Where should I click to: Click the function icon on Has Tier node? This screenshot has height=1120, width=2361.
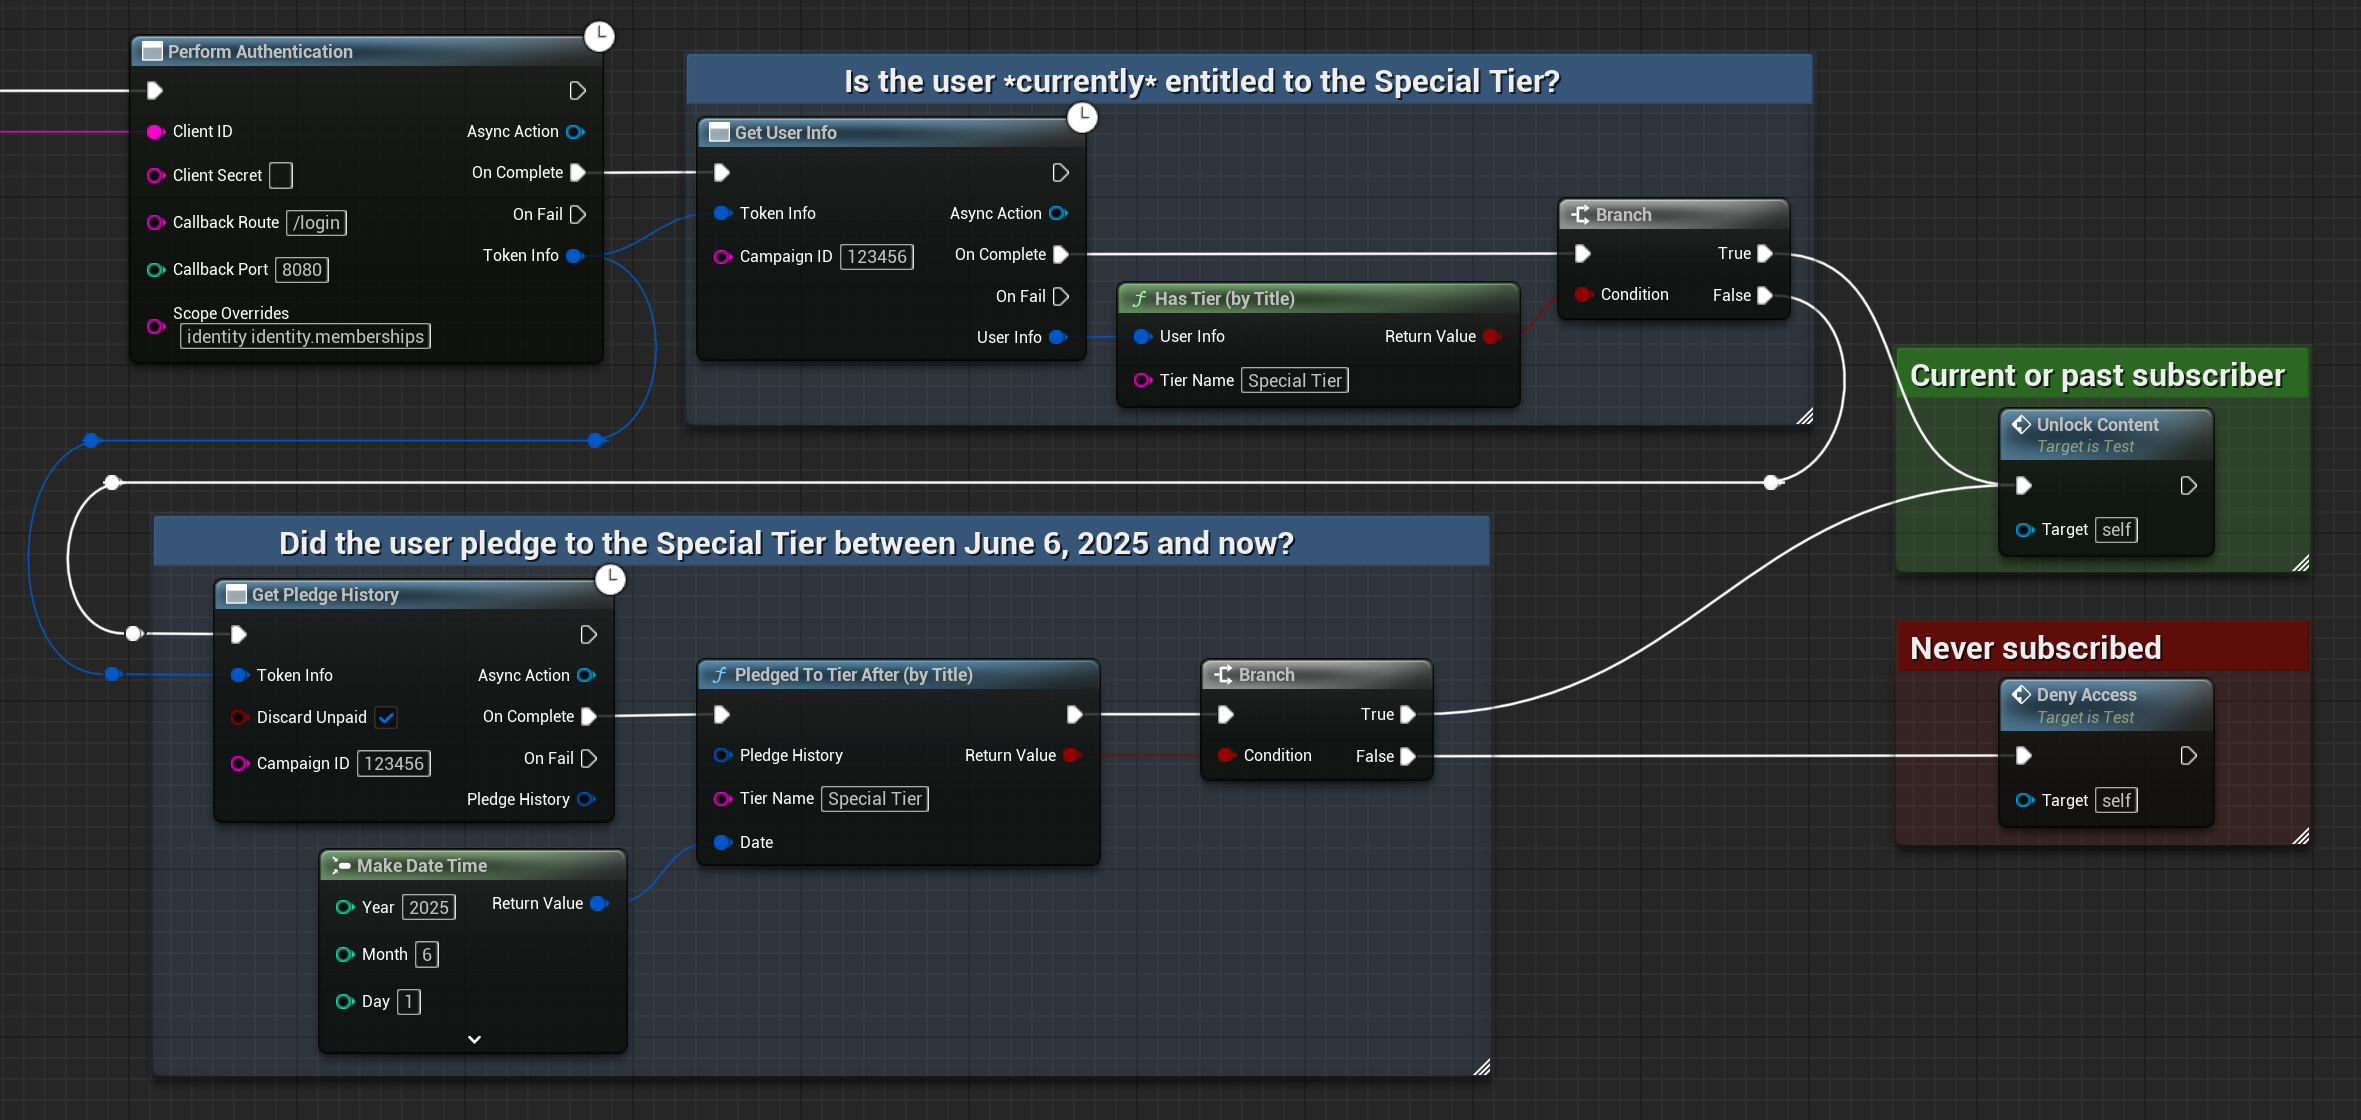[x=1139, y=299]
